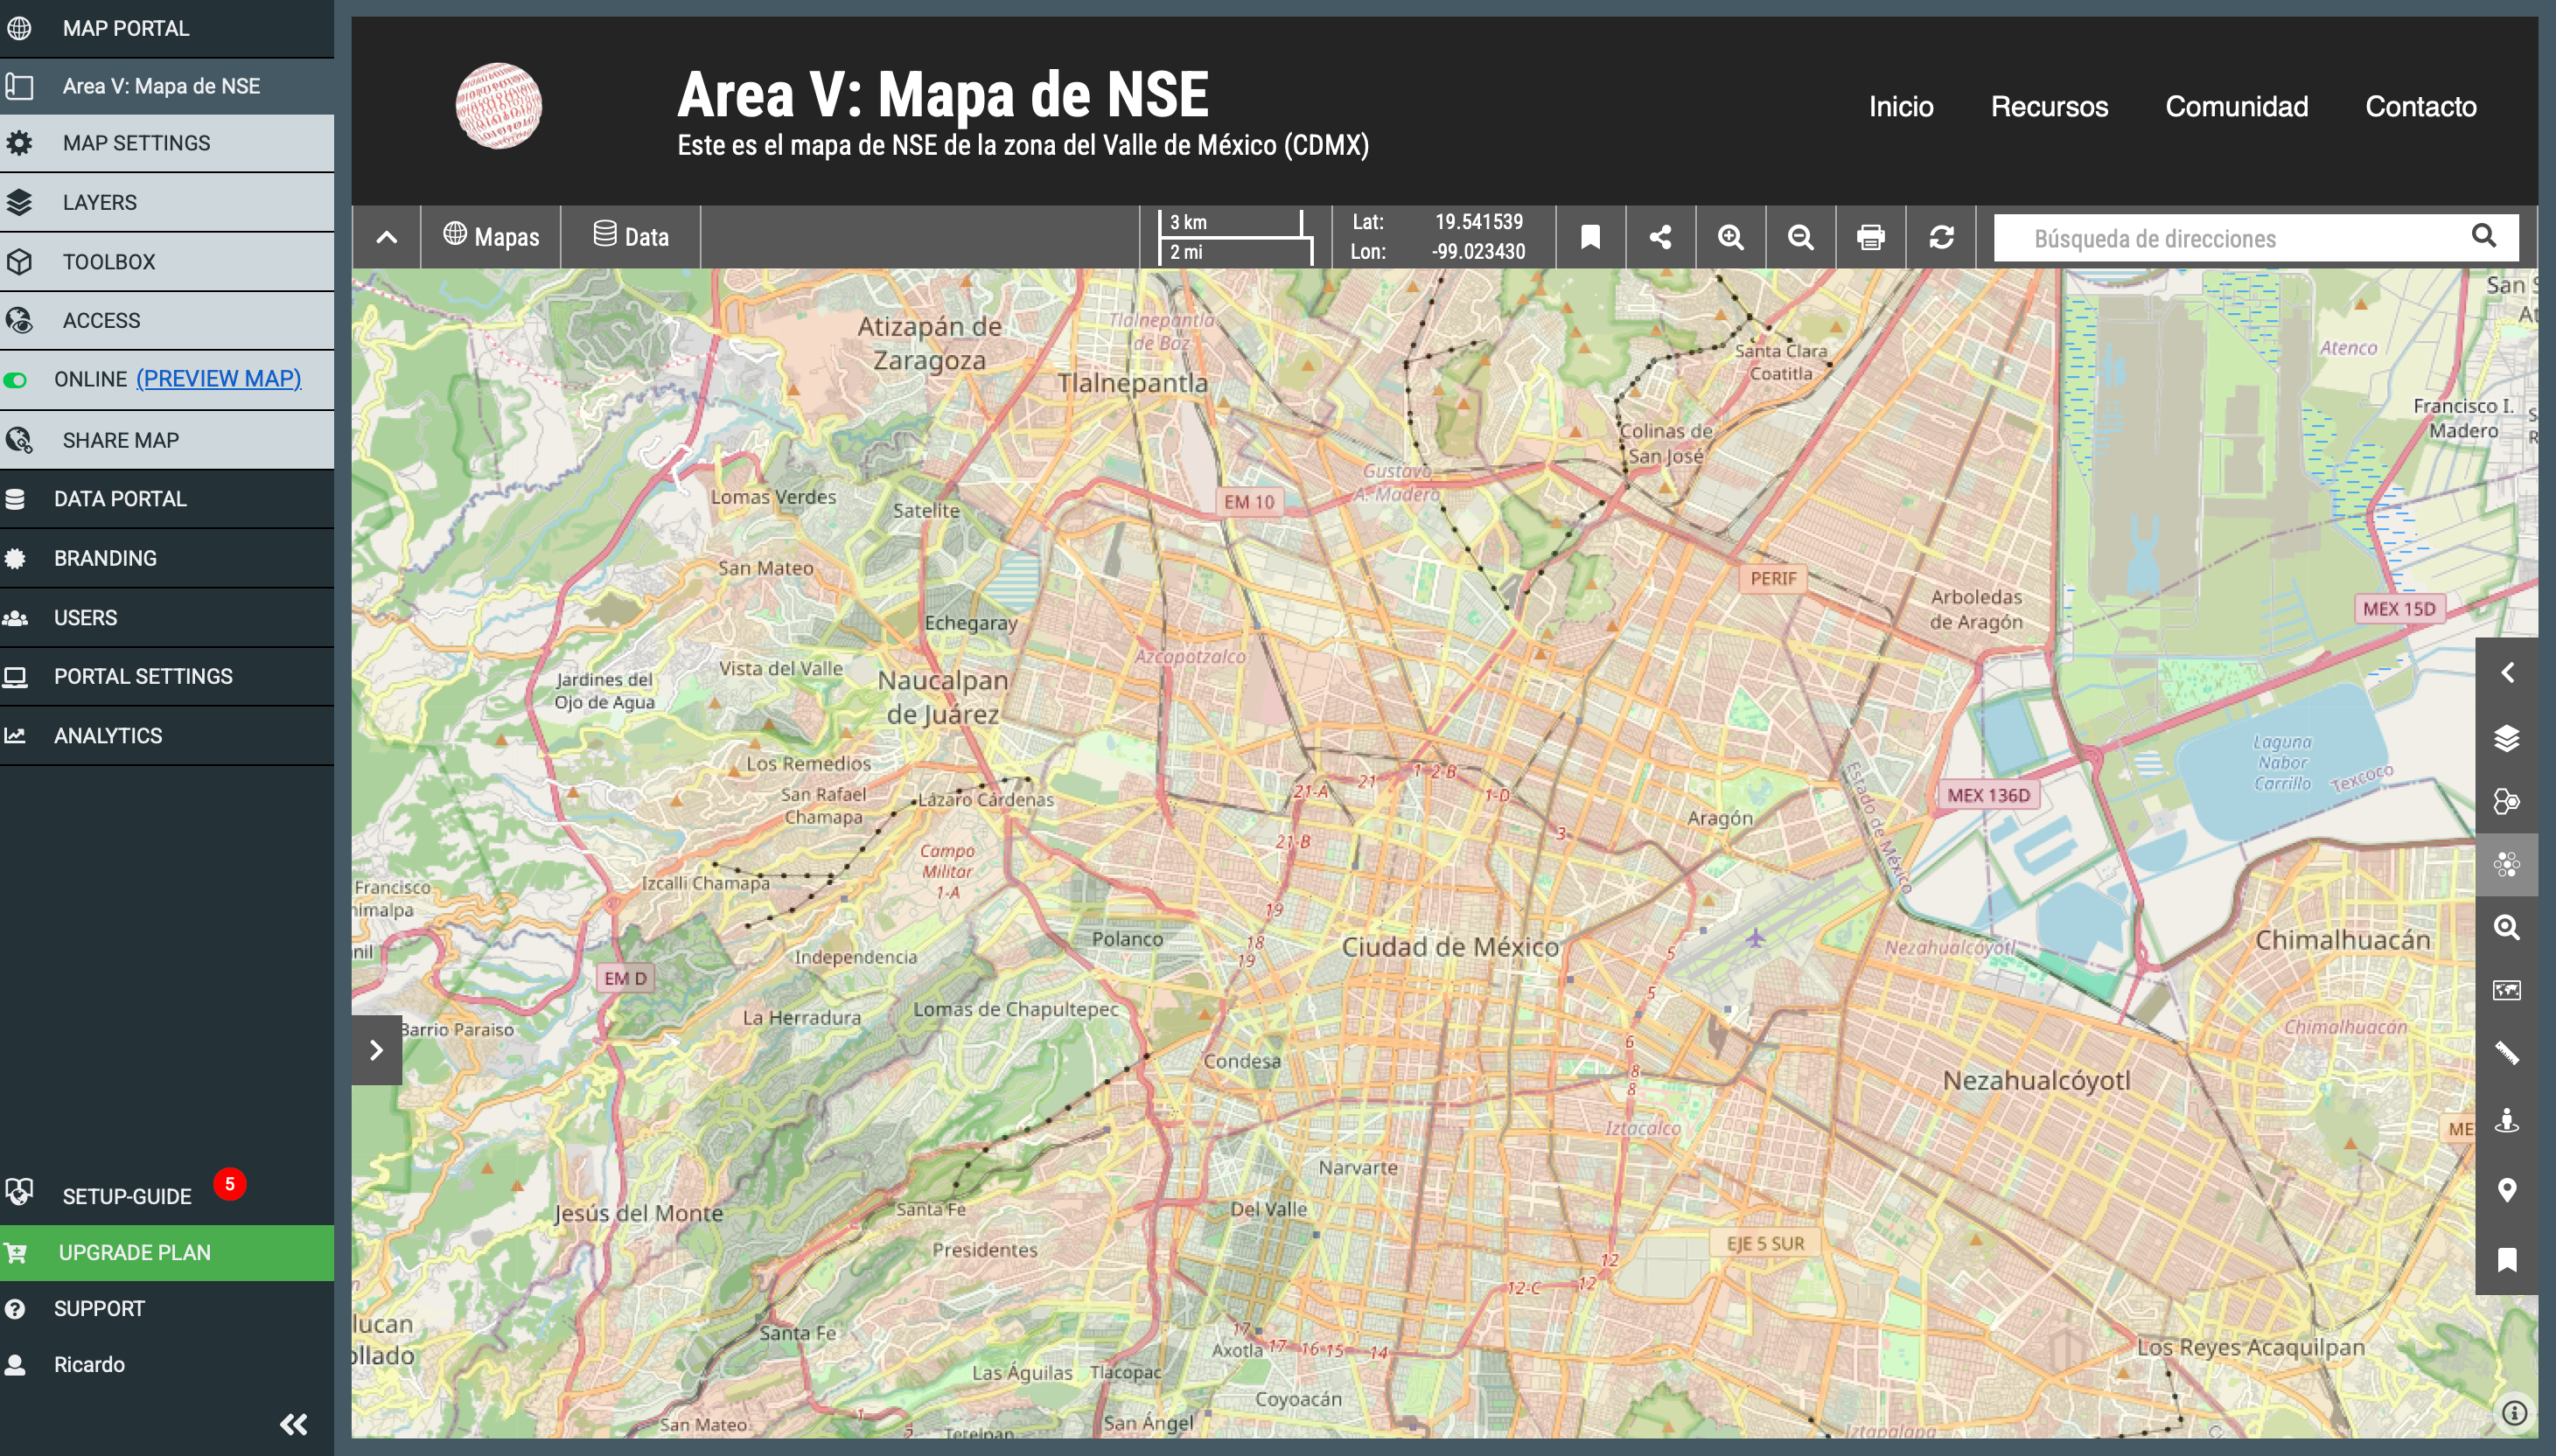This screenshot has height=1456, width=2556.
Task: Open the Mapas dropdown
Action: coord(490,237)
